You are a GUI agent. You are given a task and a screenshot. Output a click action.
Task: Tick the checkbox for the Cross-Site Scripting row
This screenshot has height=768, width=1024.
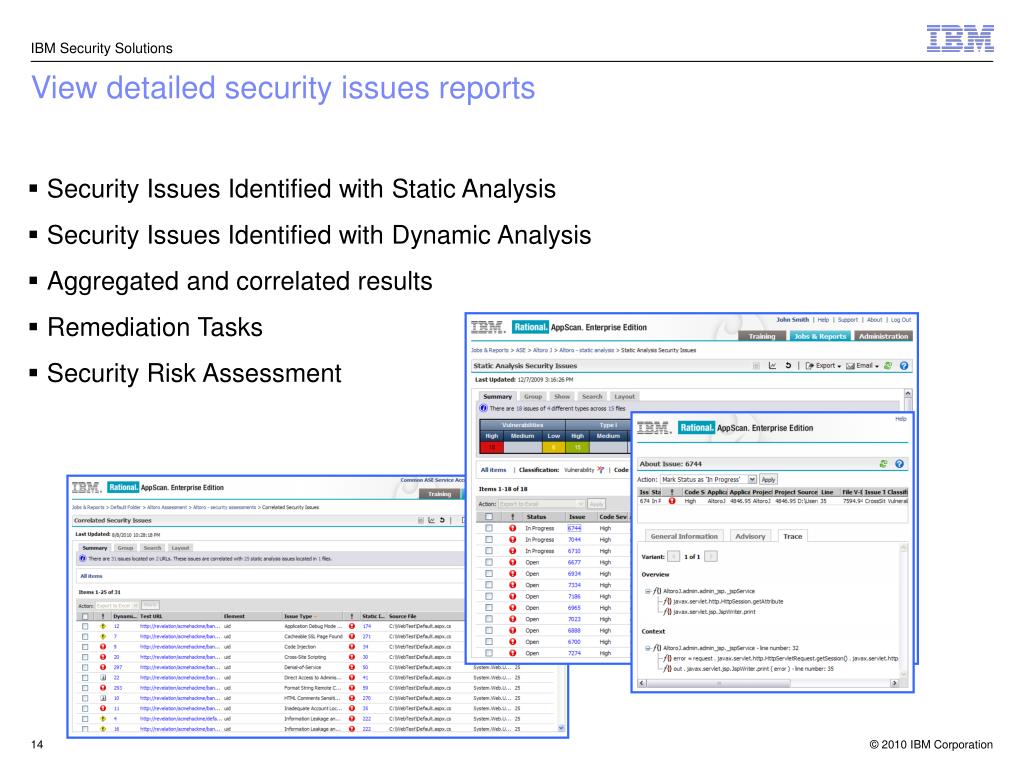[84, 657]
